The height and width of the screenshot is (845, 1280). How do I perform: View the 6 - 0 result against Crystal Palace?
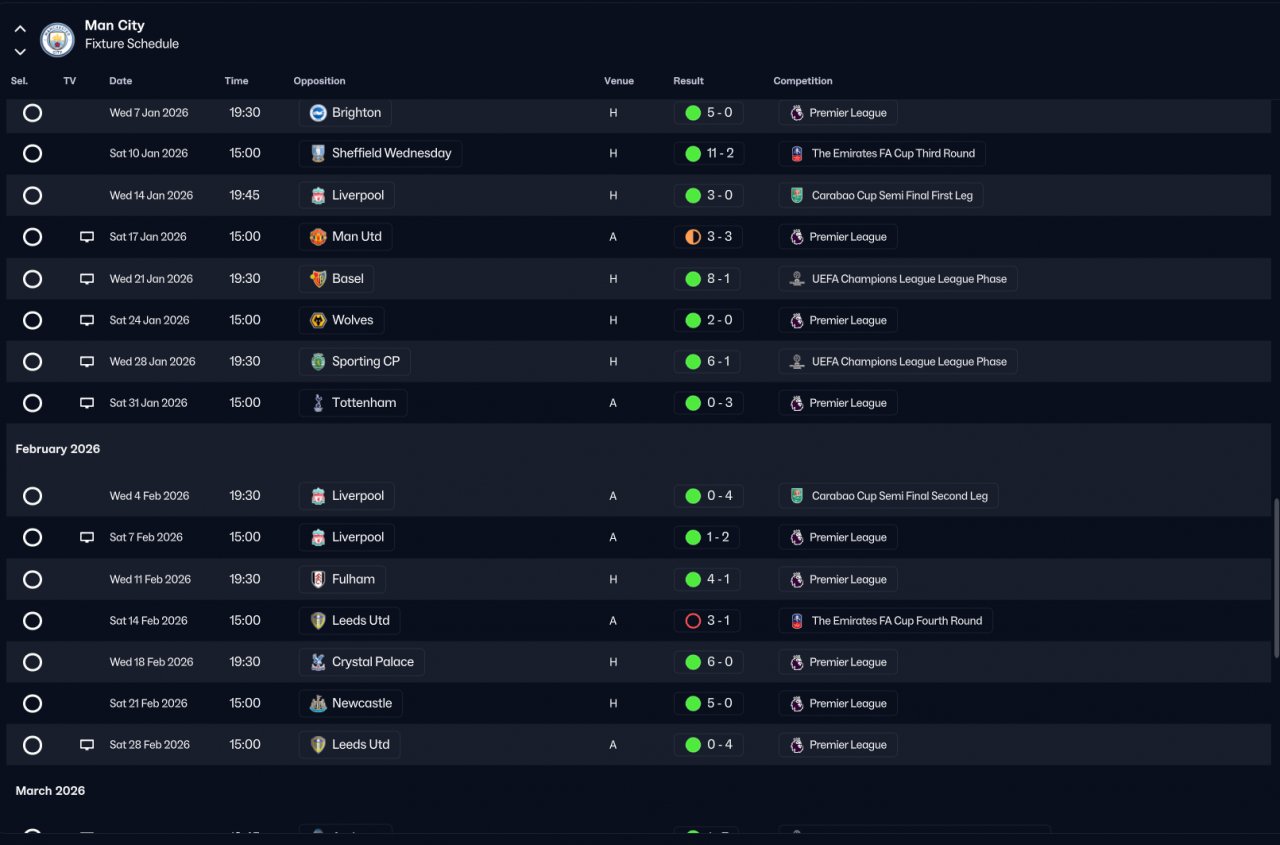tap(708, 662)
